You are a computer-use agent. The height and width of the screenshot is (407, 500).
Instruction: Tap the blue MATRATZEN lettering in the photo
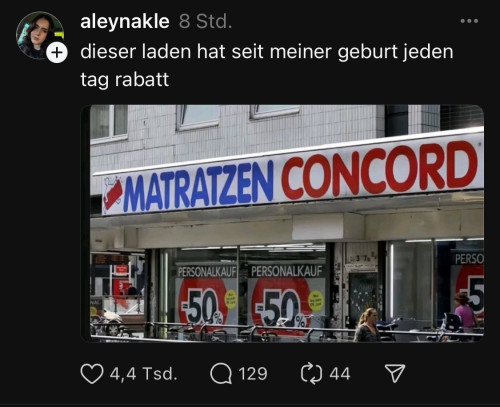pyautogui.click(x=199, y=187)
